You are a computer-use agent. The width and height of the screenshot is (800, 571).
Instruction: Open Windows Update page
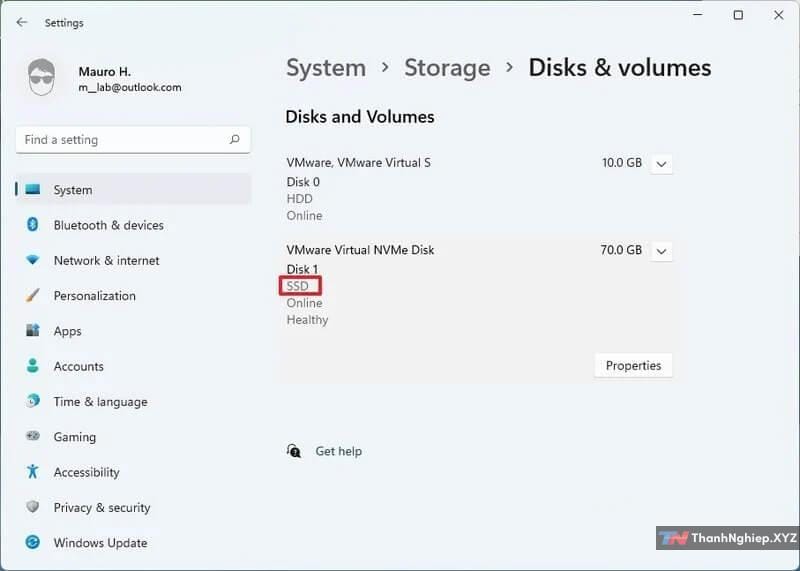(x=133, y=542)
